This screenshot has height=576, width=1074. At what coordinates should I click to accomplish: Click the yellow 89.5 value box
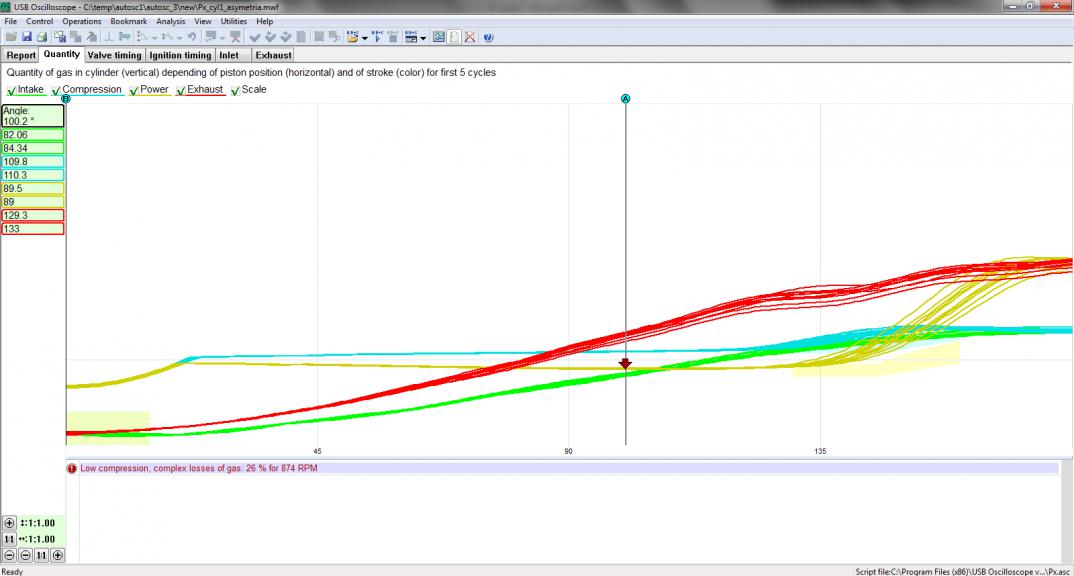click(x=33, y=188)
